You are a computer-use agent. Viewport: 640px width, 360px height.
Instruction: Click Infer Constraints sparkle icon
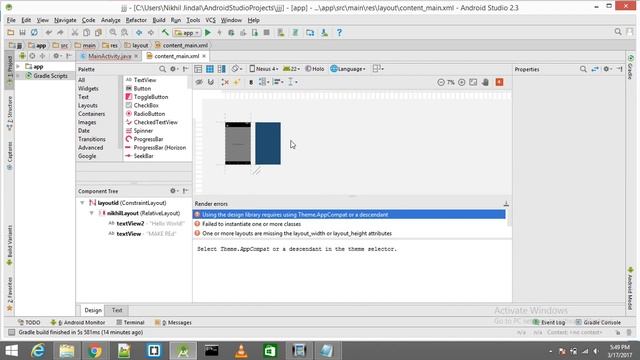(x=236, y=82)
